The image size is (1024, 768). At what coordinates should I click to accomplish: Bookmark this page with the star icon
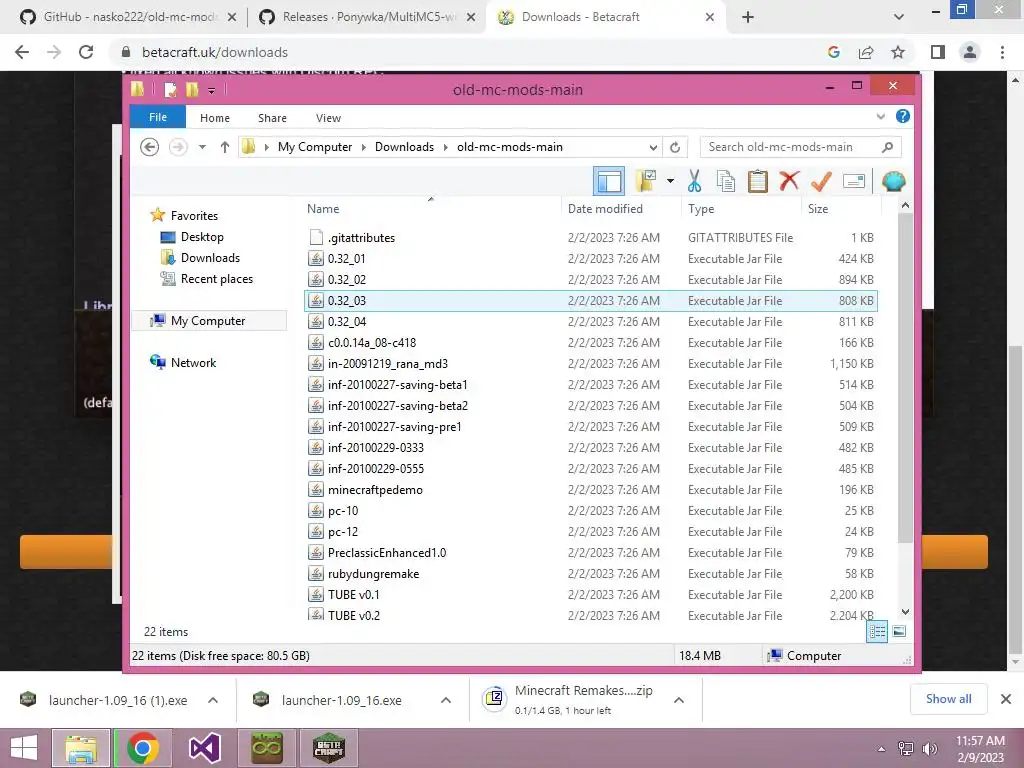point(898,52)
